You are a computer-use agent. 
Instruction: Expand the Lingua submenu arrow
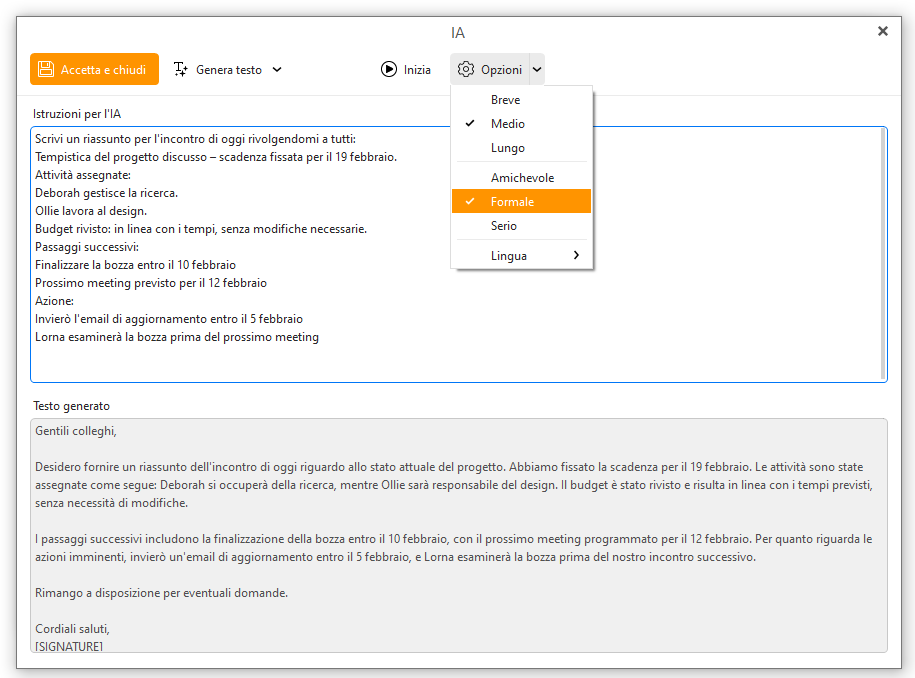click(x=577, y=255)
